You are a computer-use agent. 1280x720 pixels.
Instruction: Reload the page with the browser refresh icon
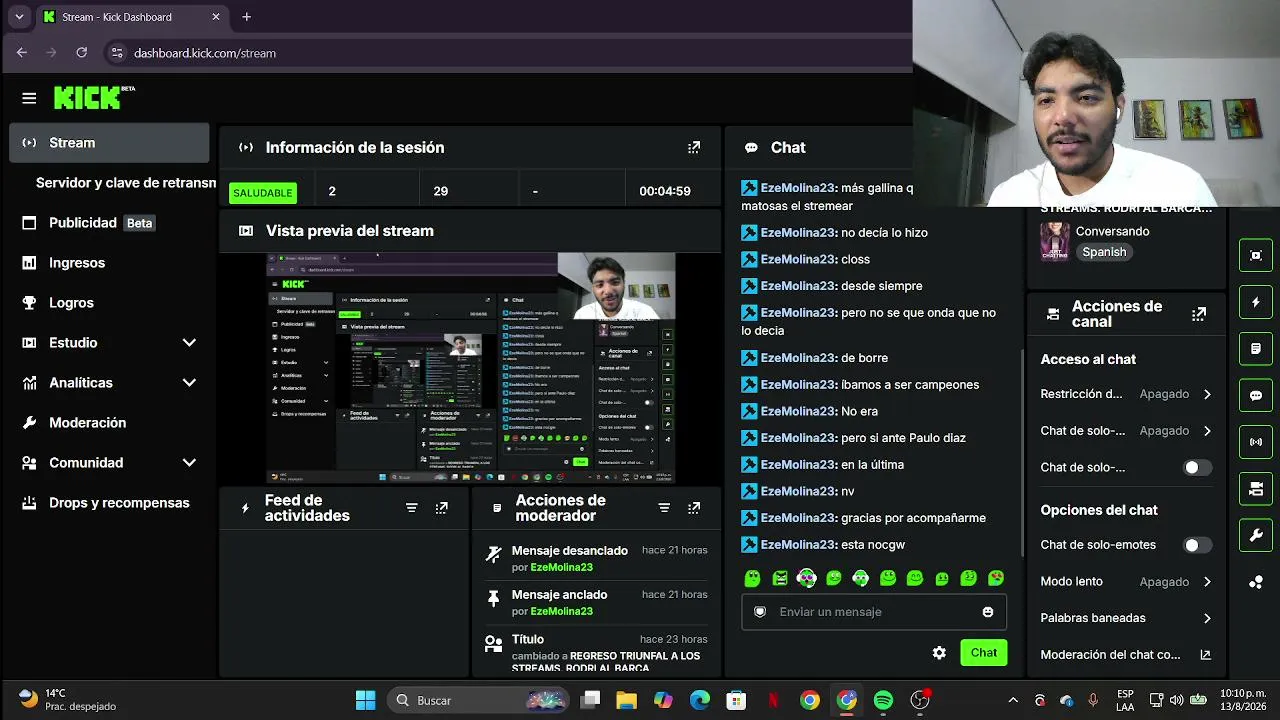click(81, 53)
